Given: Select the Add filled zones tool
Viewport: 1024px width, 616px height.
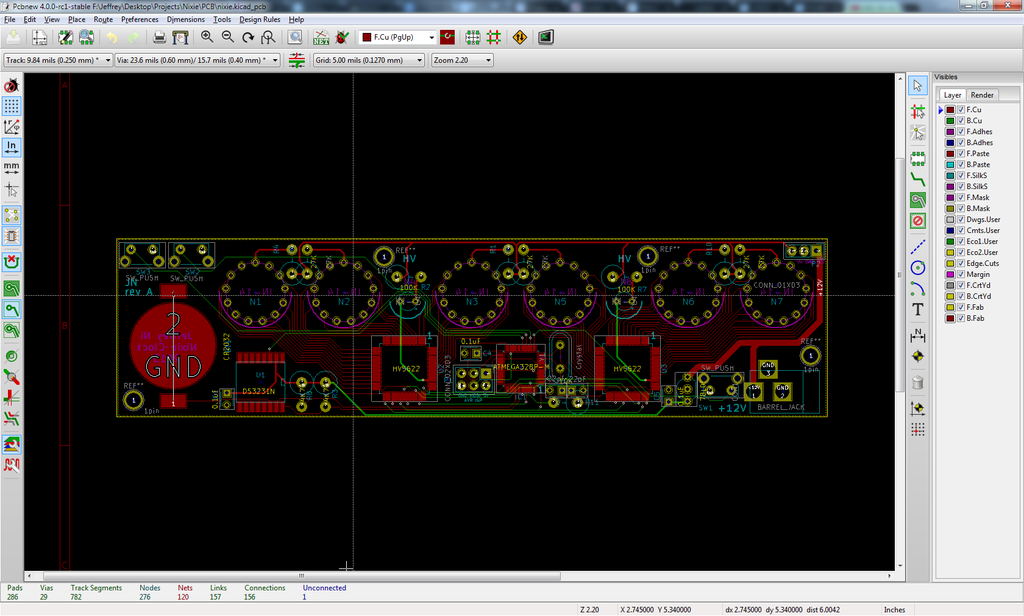Looking at the screenshot, I should (x=918, y=200).
